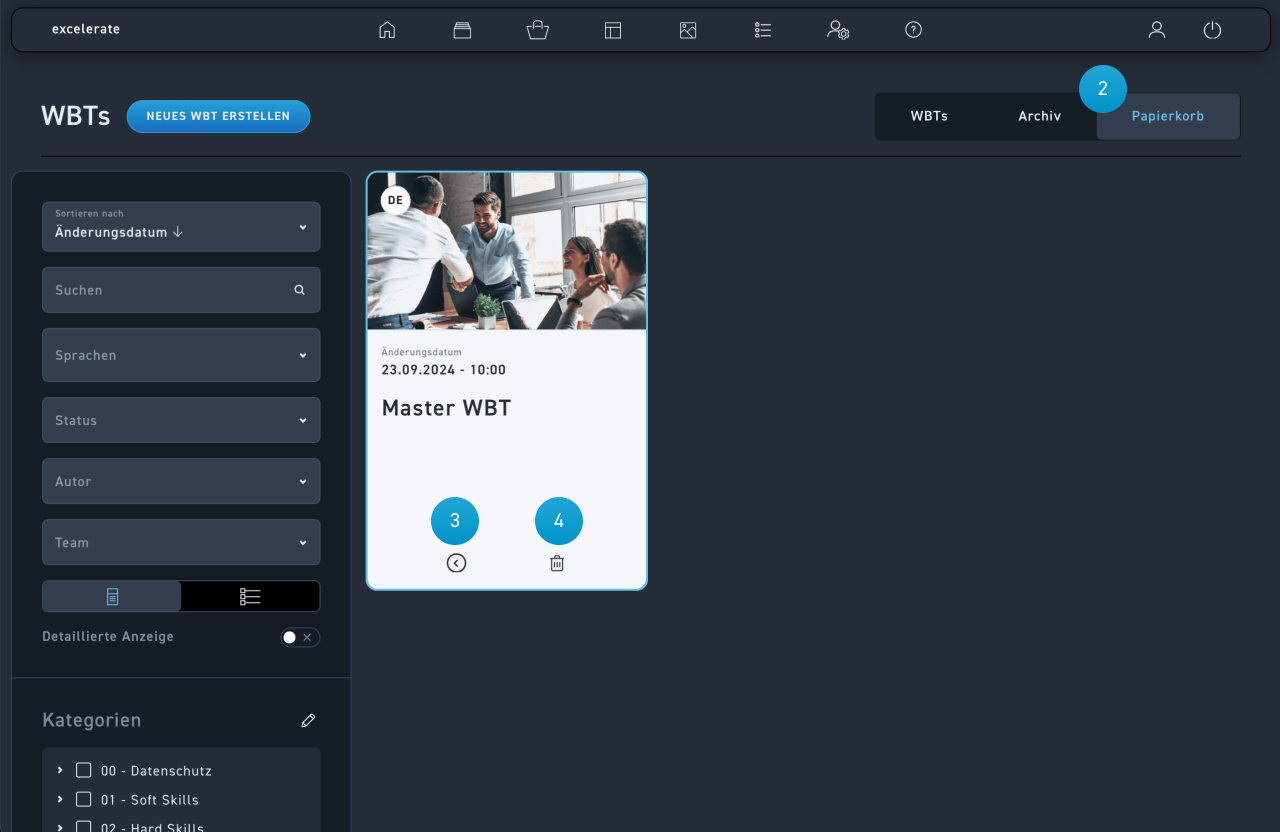Open the media image library icon
Image resolution: width=1280 pixels, height=832 pixels.
coord(688,30)
